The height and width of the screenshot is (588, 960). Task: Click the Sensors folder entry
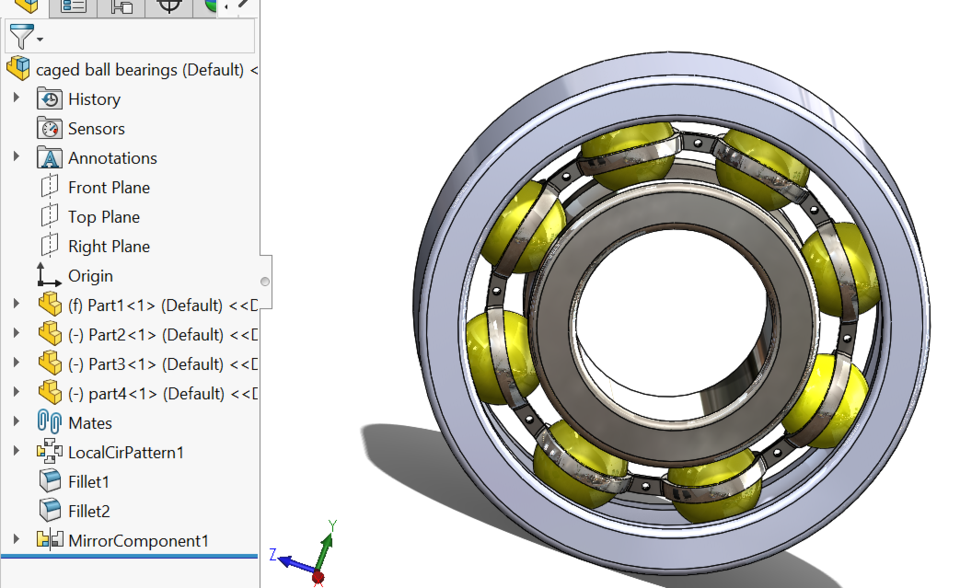click(97, 128)
